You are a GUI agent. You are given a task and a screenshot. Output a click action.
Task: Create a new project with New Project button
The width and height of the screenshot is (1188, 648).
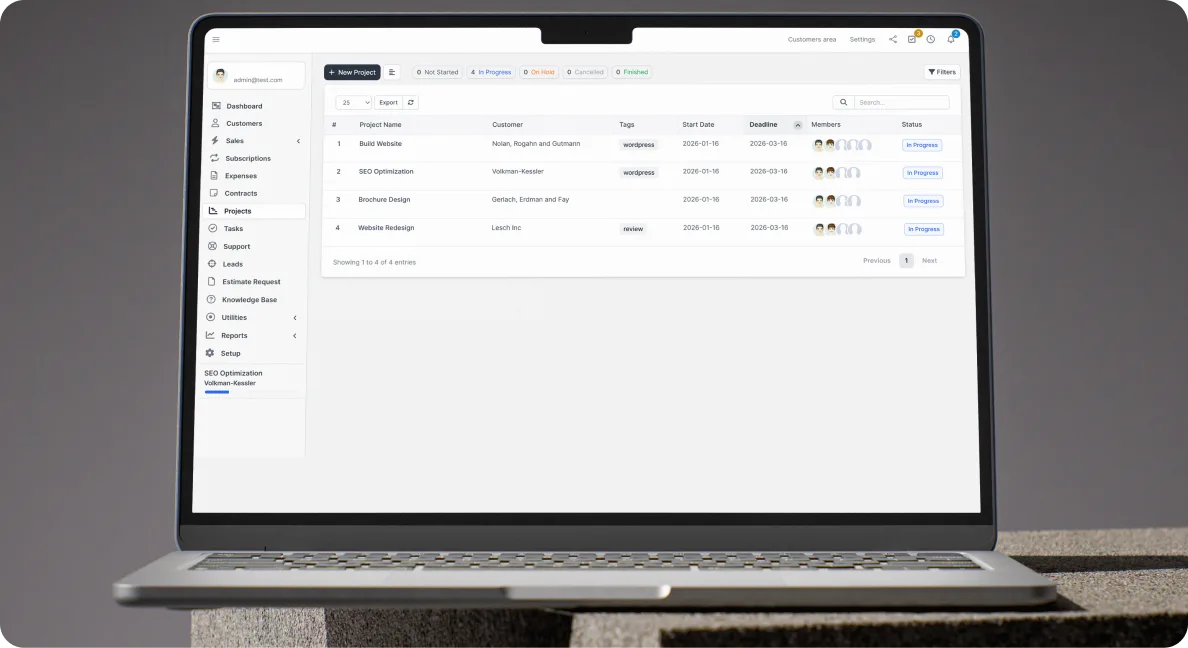[x=351, y=72]
